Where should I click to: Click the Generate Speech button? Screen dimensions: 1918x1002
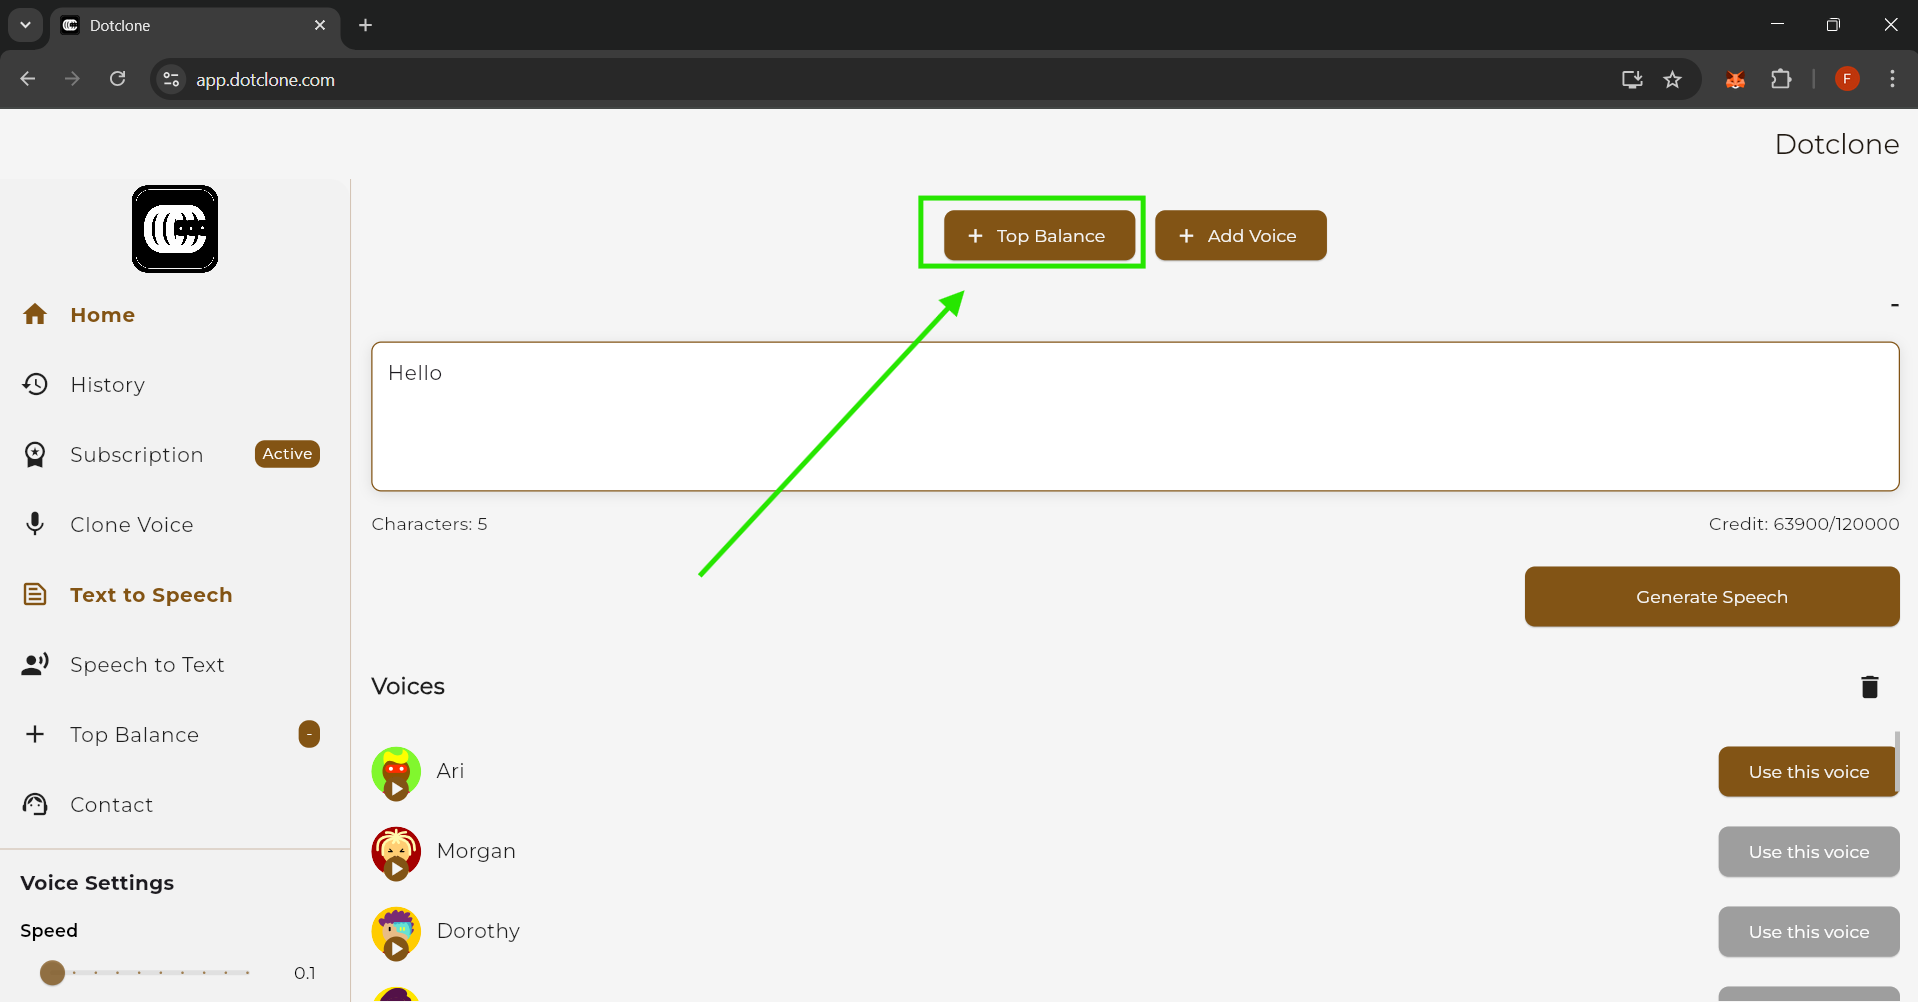click(x=1712, y=597)
